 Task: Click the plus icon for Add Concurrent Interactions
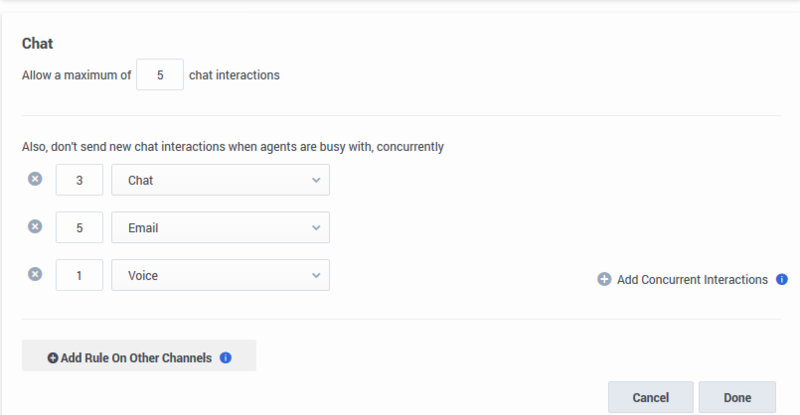[604, 279]
